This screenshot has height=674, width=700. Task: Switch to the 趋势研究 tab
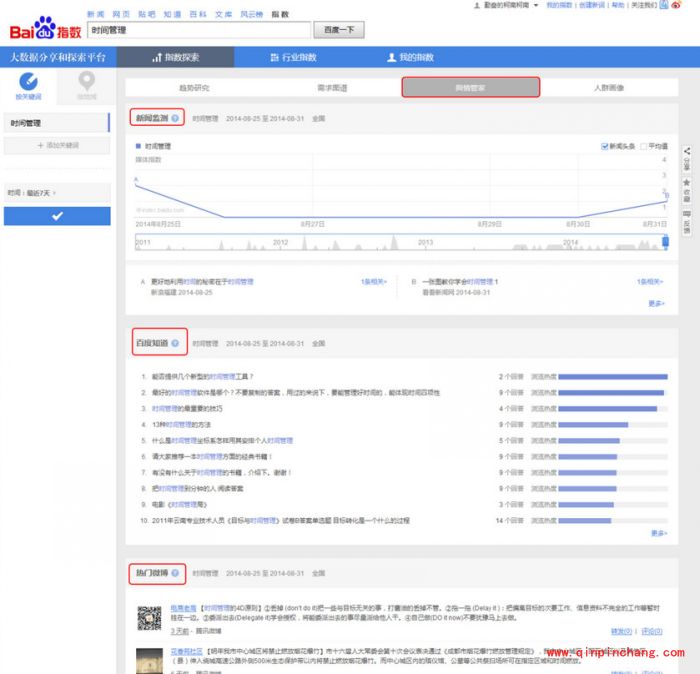click(194, 88)
